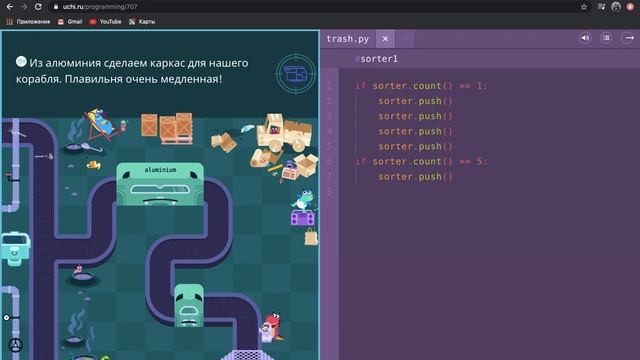Place cursor on sorter.push() in line 3
This screenshot has width=640, height=360.
pos(415,116)
